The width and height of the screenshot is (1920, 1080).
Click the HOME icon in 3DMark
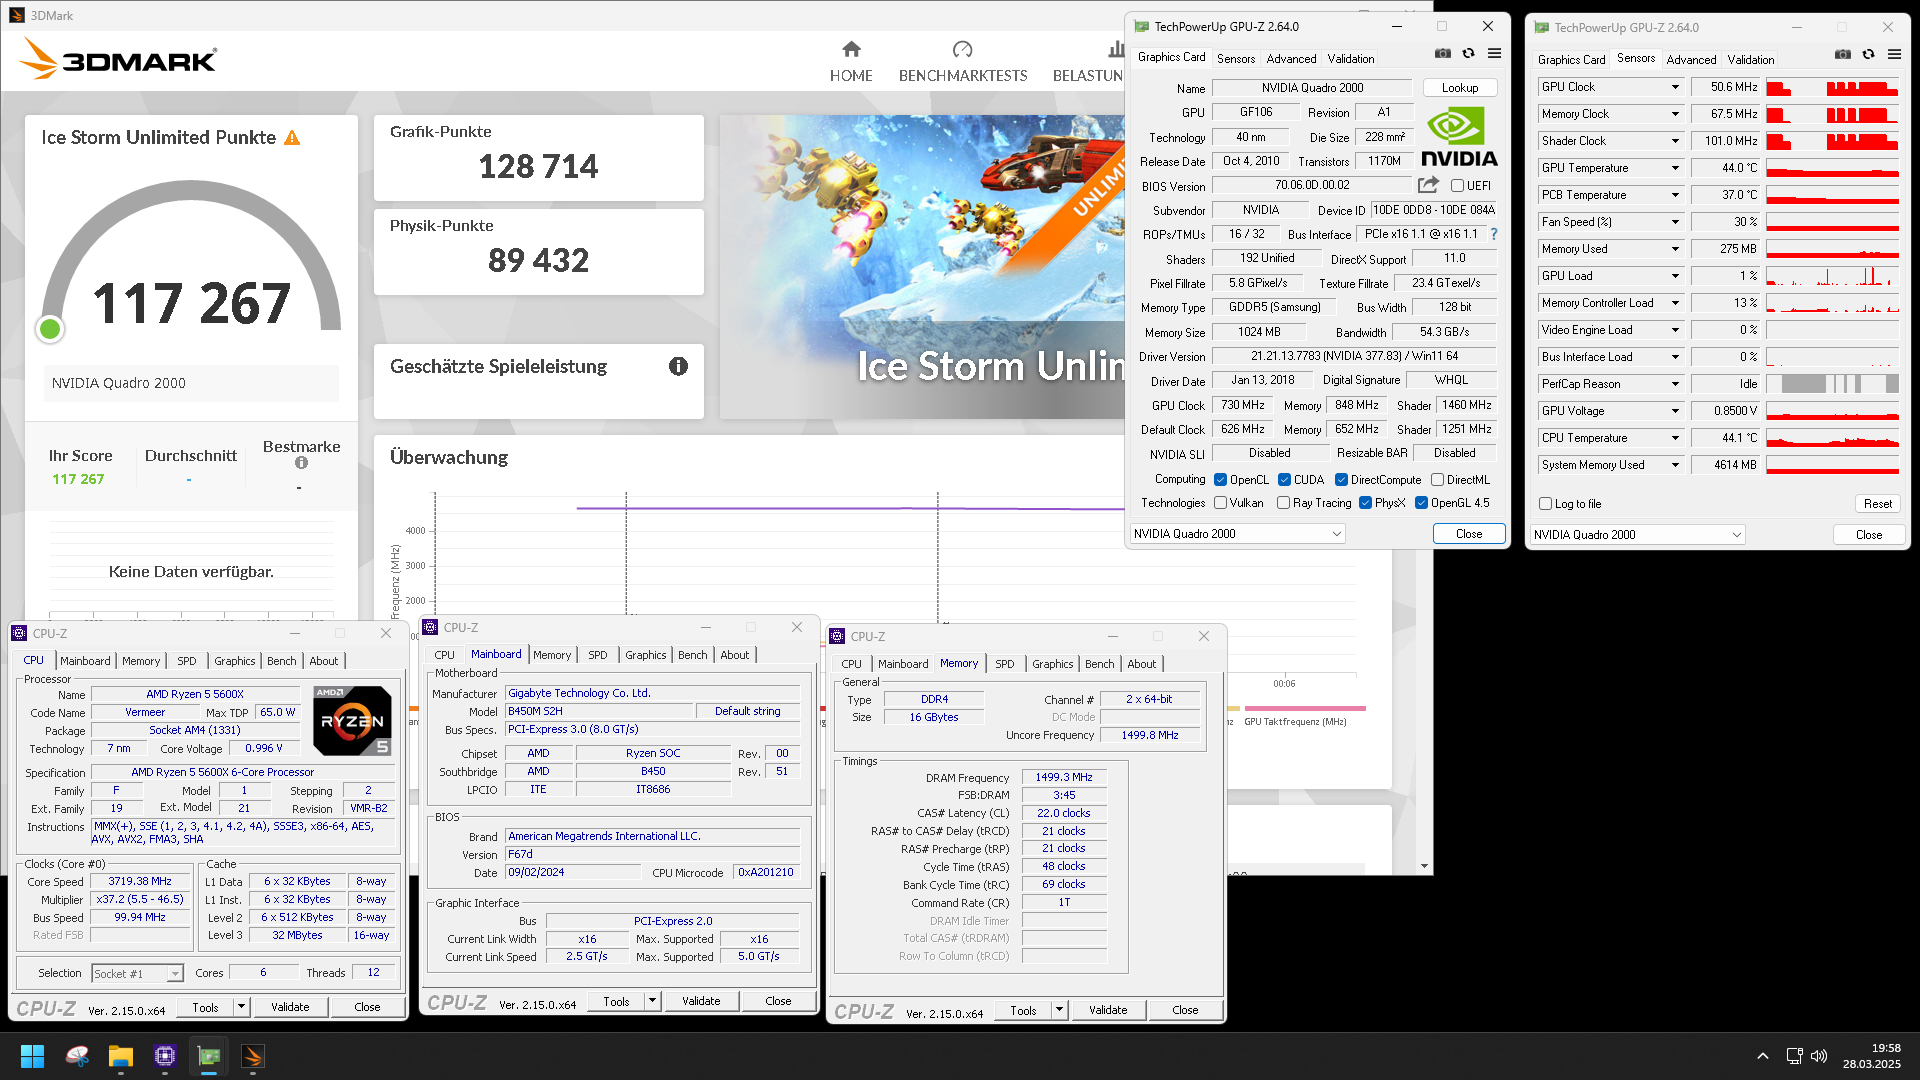851,49
